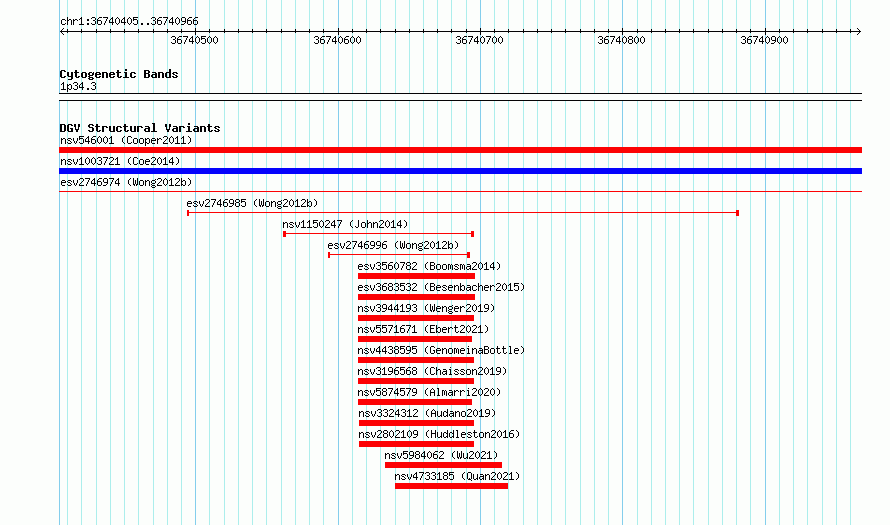Select the thin esv2746974 variant line

tap(460, 192)
